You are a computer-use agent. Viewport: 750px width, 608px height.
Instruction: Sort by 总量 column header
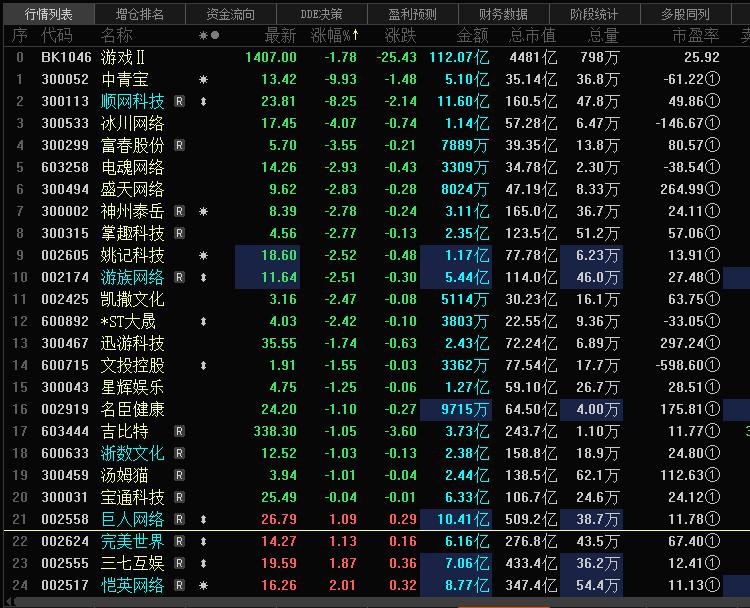(x=603, y=35)
